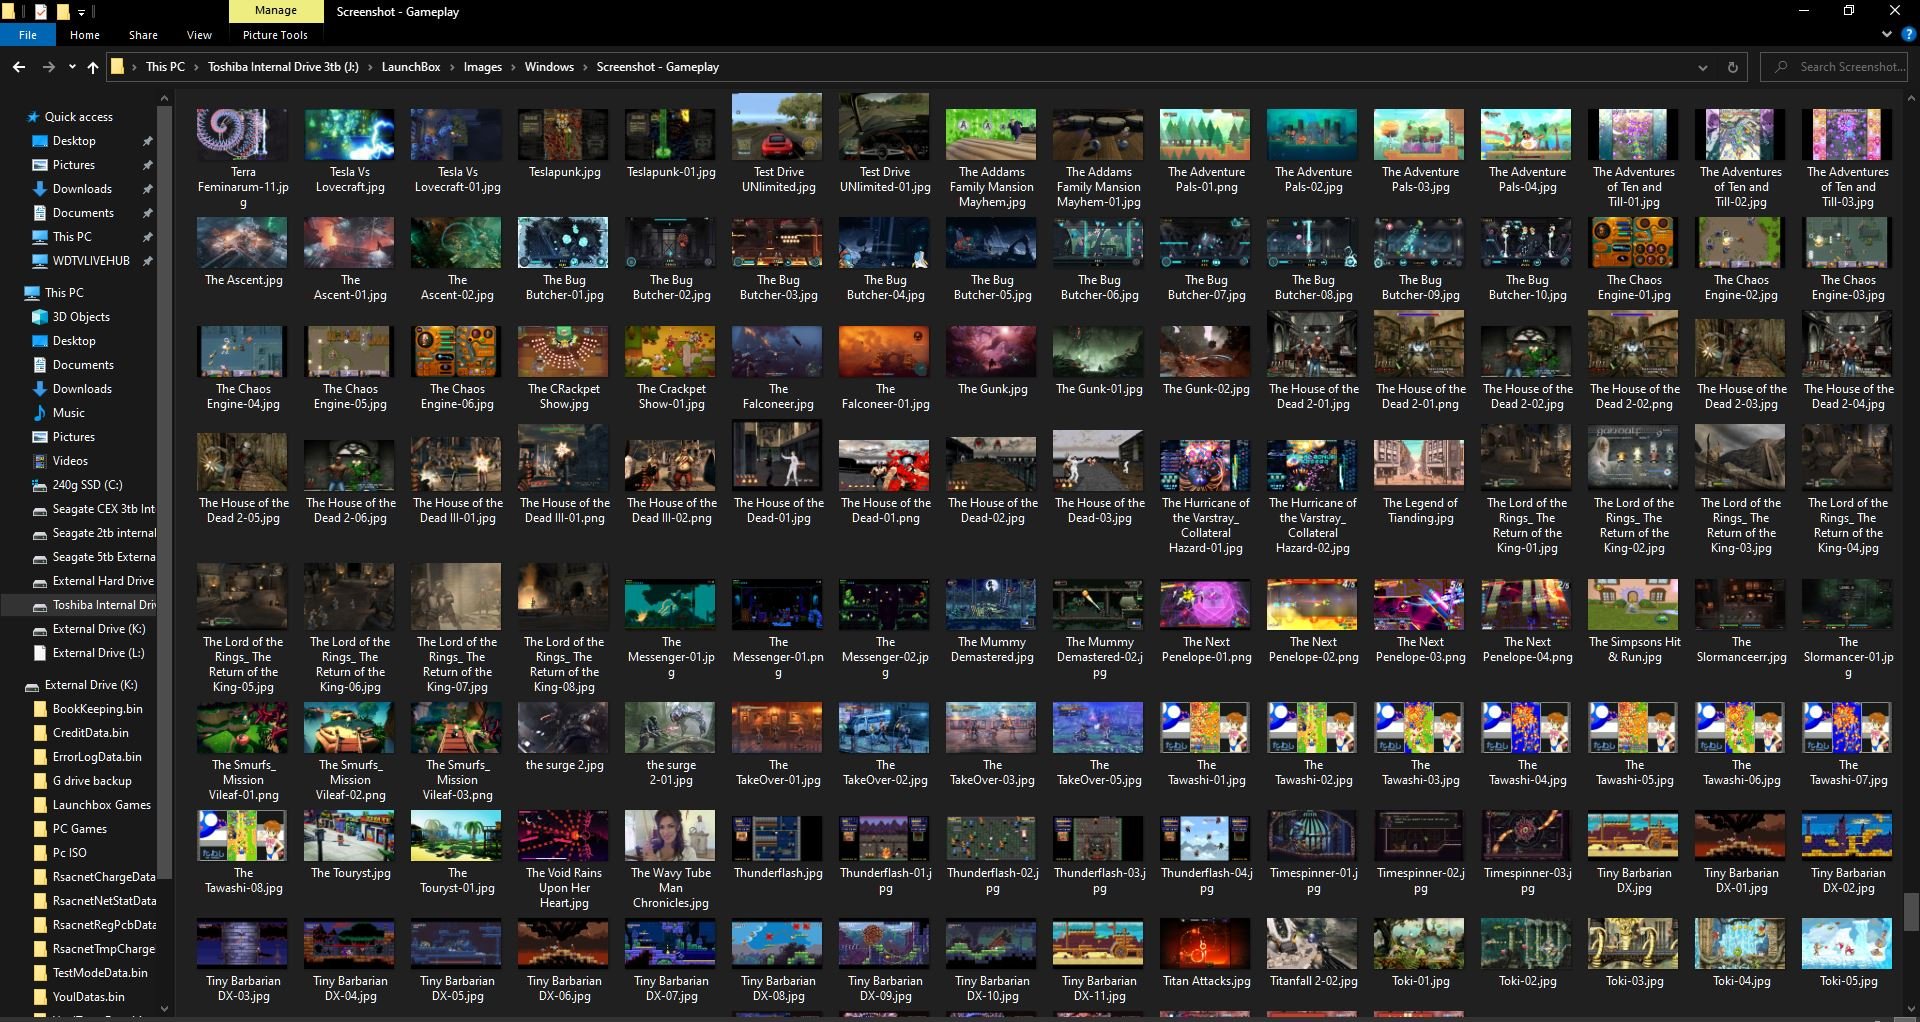Navigate to Toshiba Internal Drive 3tb breadcrumb
1920x1022 pixels.
coord(283,67)
